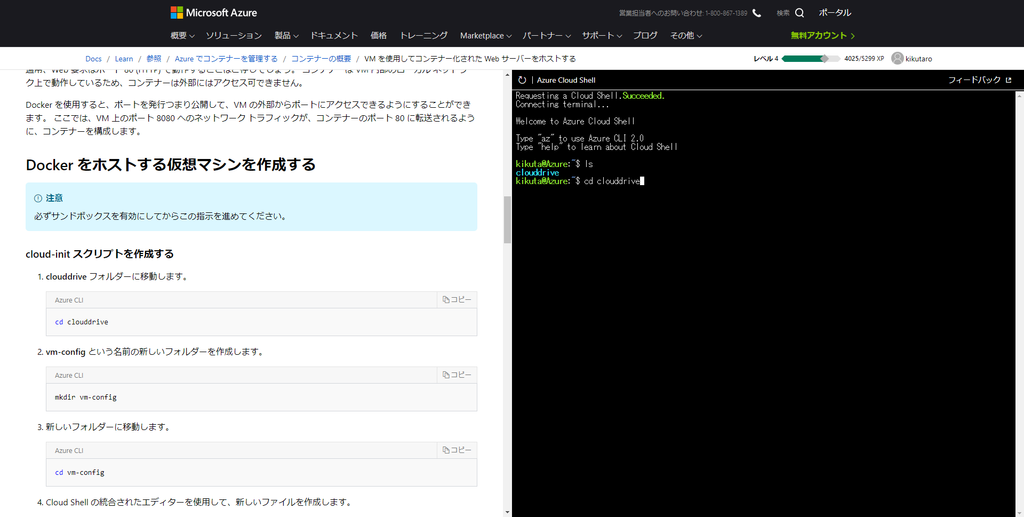Expand the 製品 dropdown menu
The width and height of the screenshot is (1024, 517).
coord(286,35)
